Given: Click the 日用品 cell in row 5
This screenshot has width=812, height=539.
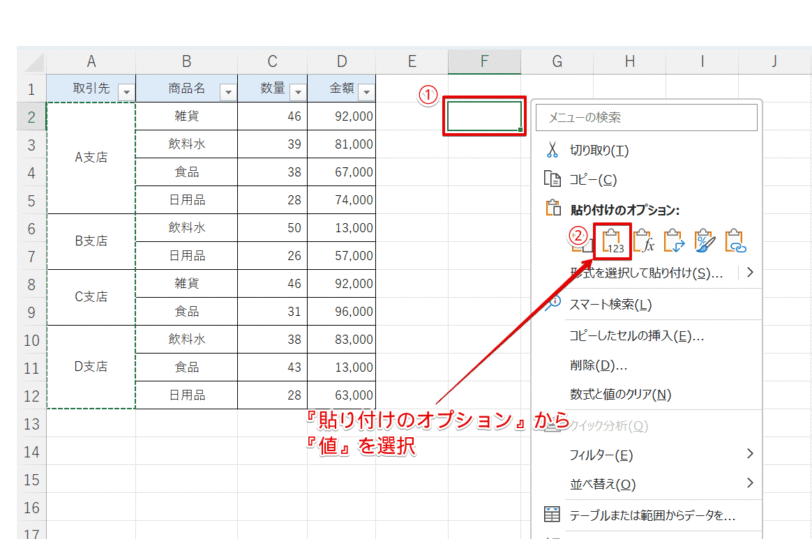Looking at the screenshot, I should coord(186,200).
